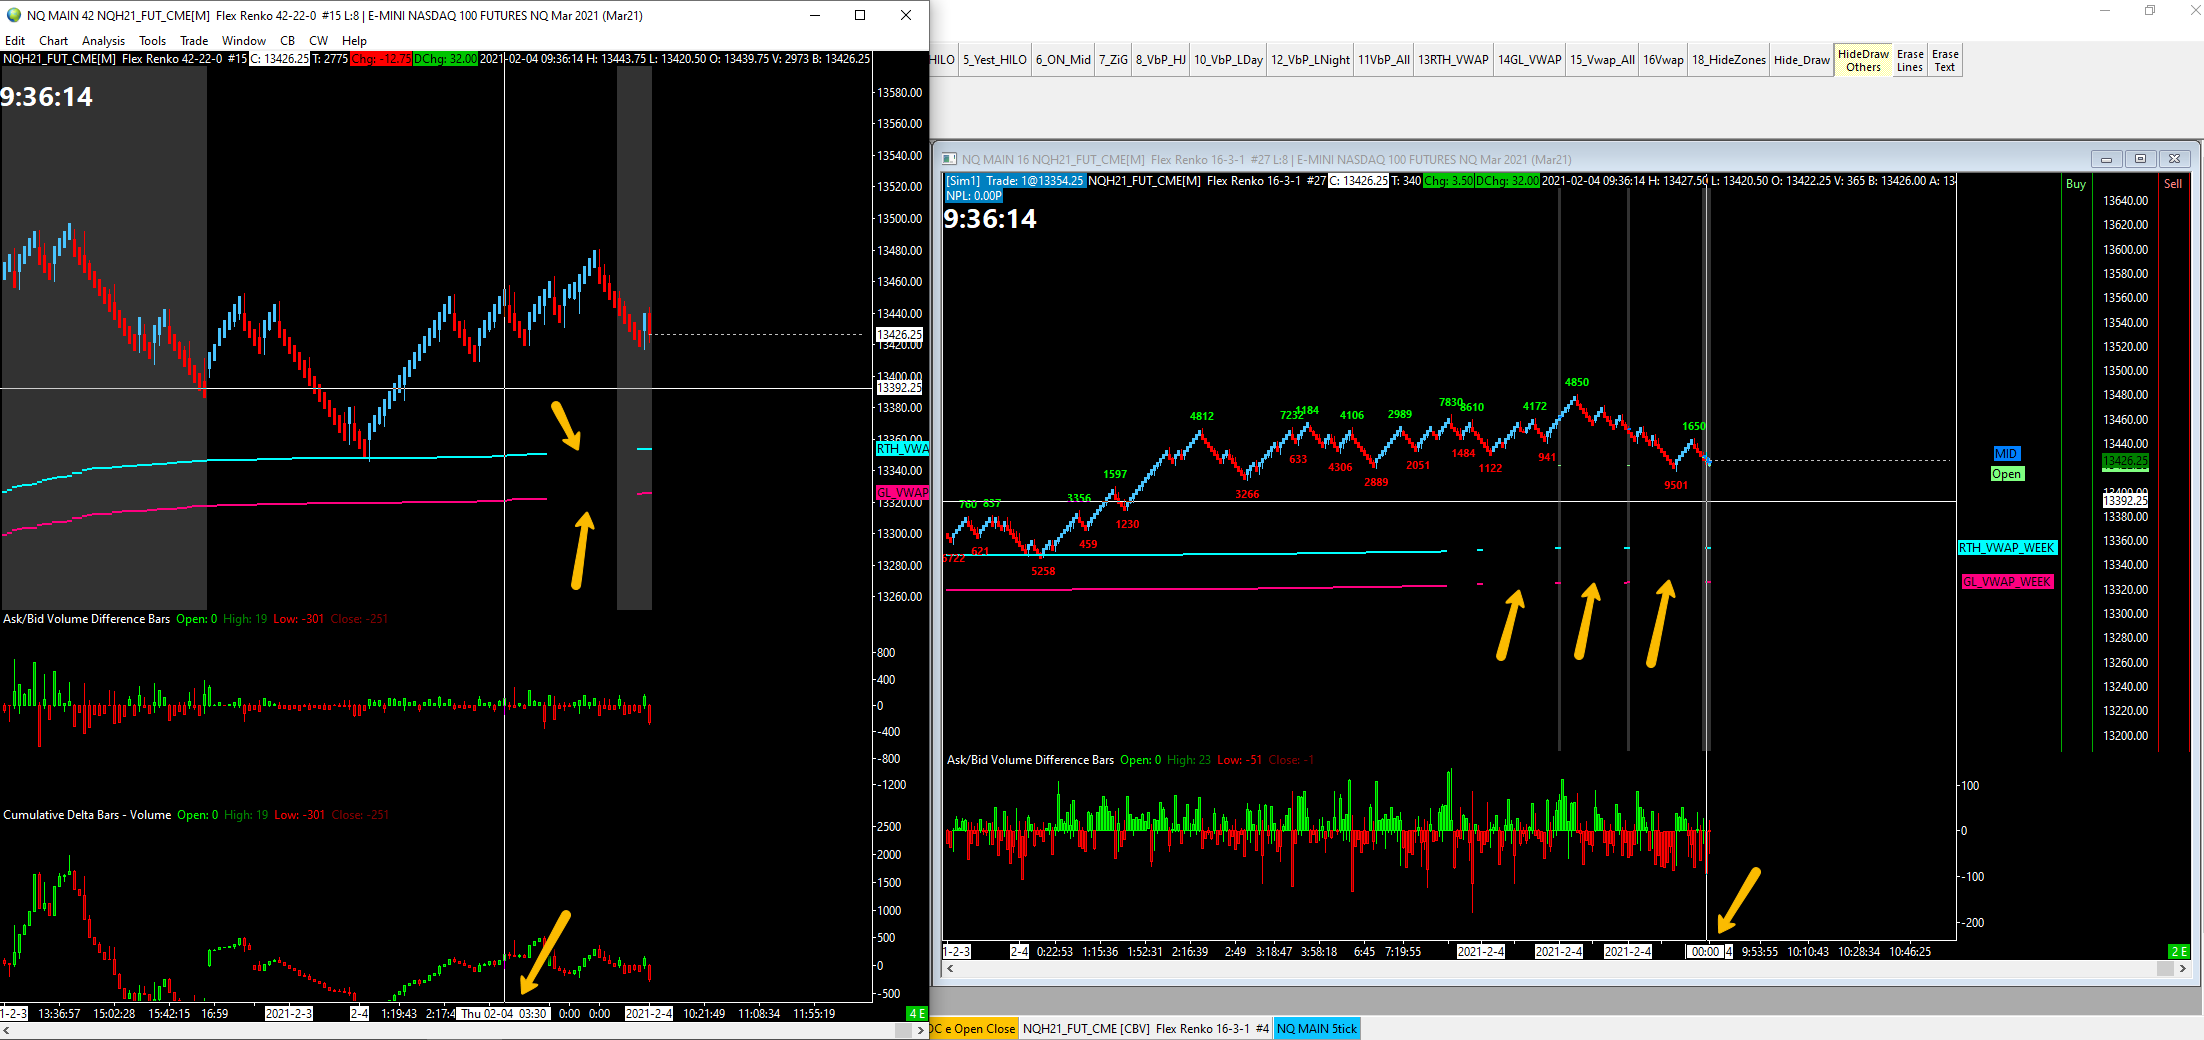Click the GL_VWAP label on left price axis
The width and height of the screenshot is (2204, 1040).
[902, 493]
